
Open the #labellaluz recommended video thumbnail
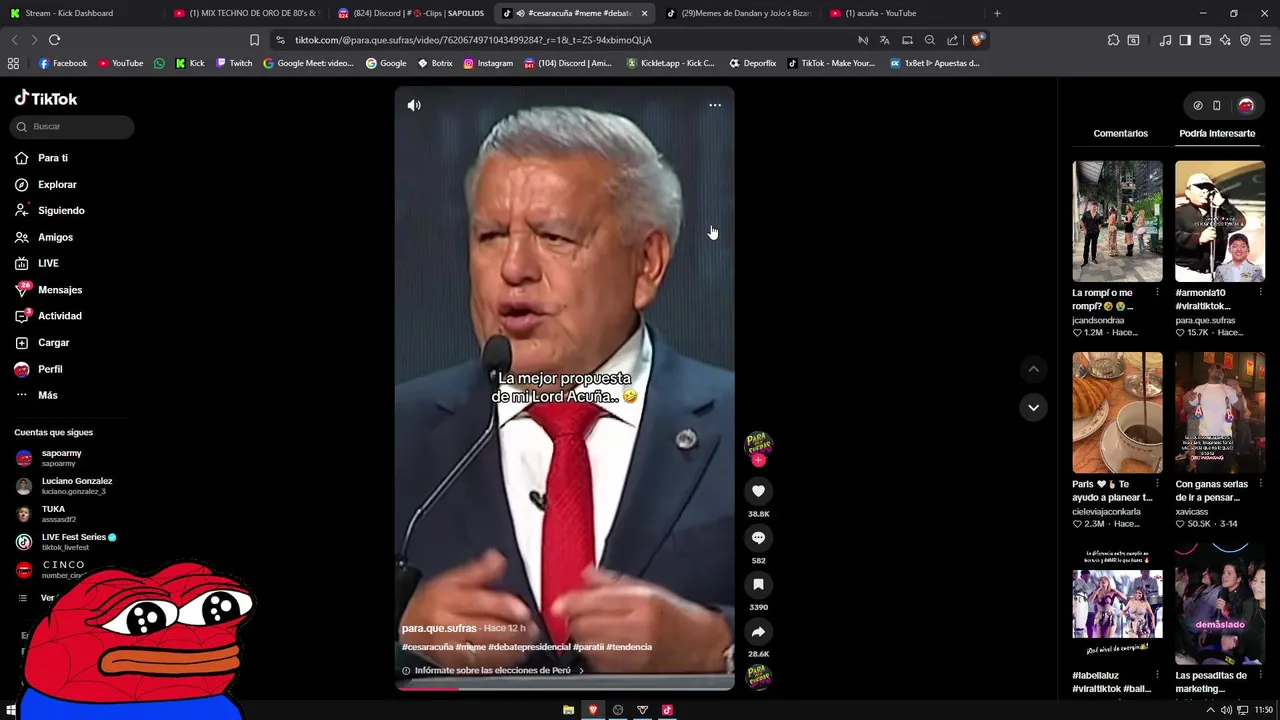[1117, 604]
